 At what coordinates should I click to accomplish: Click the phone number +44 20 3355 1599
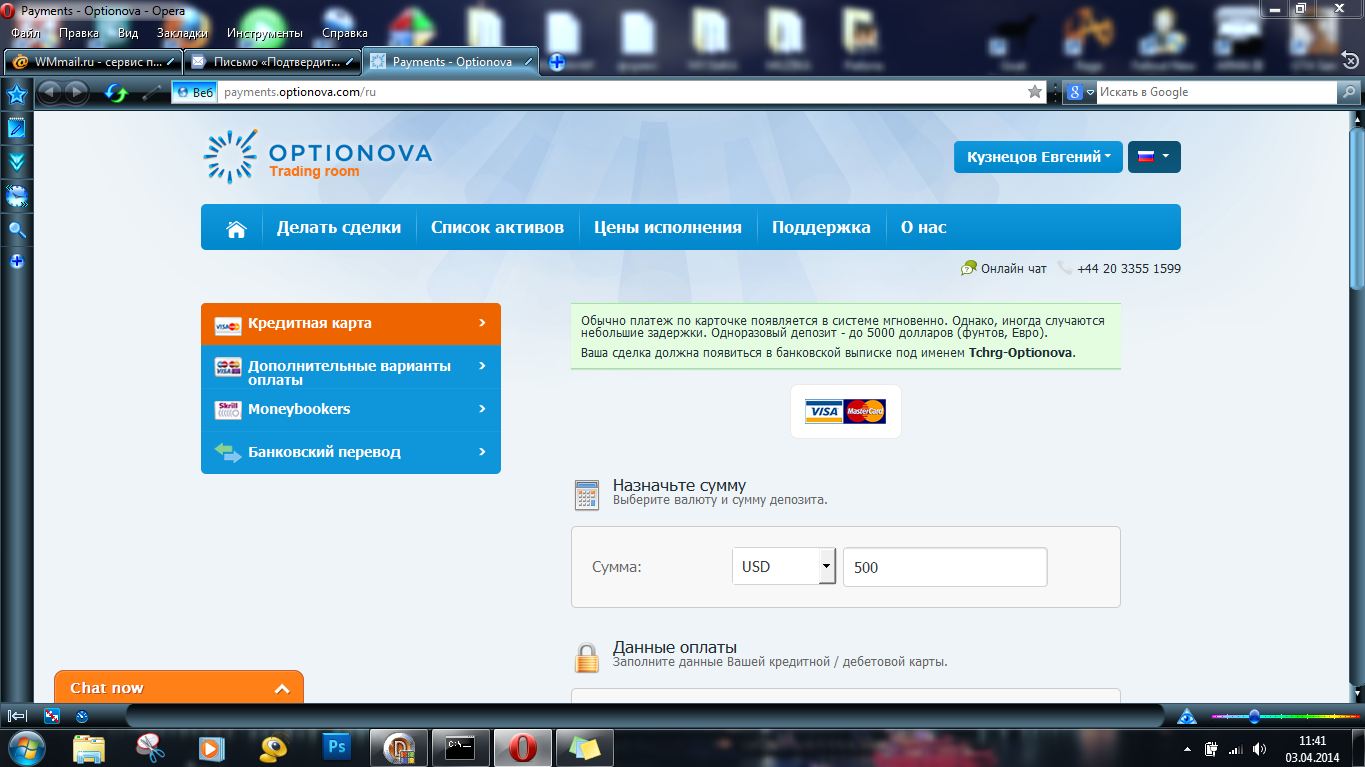1129,268
